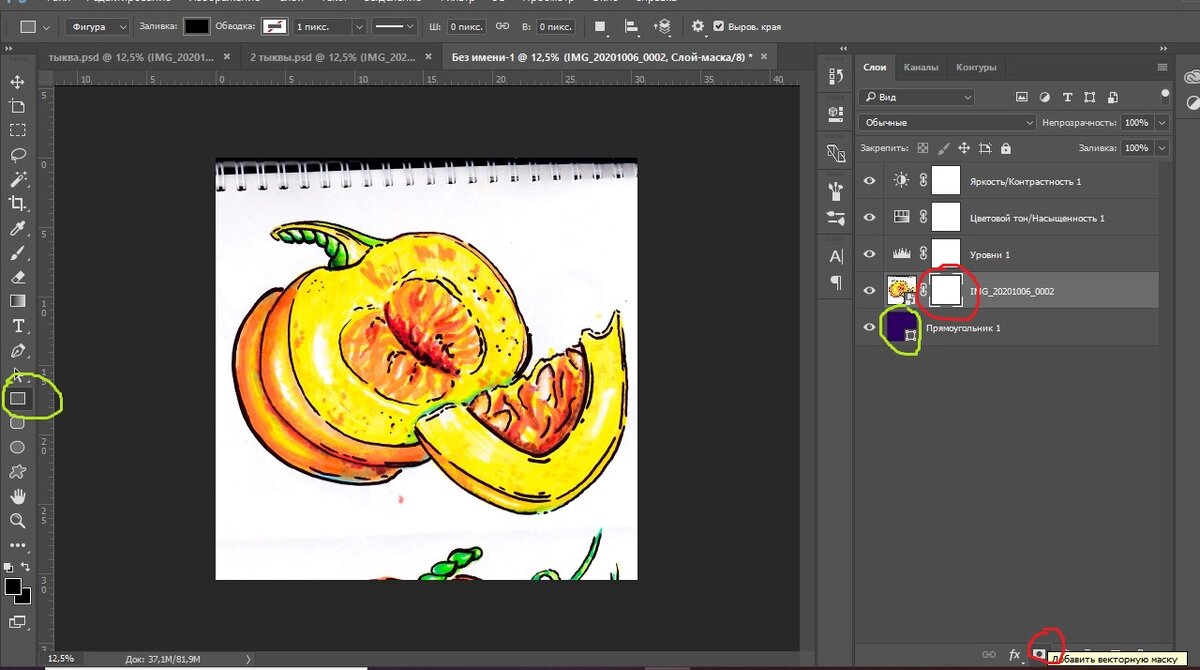This screenshot has height=670, width=1200.
Task: Open the Непрозрачность slider dropdown
Action: tap(1161, 122)
